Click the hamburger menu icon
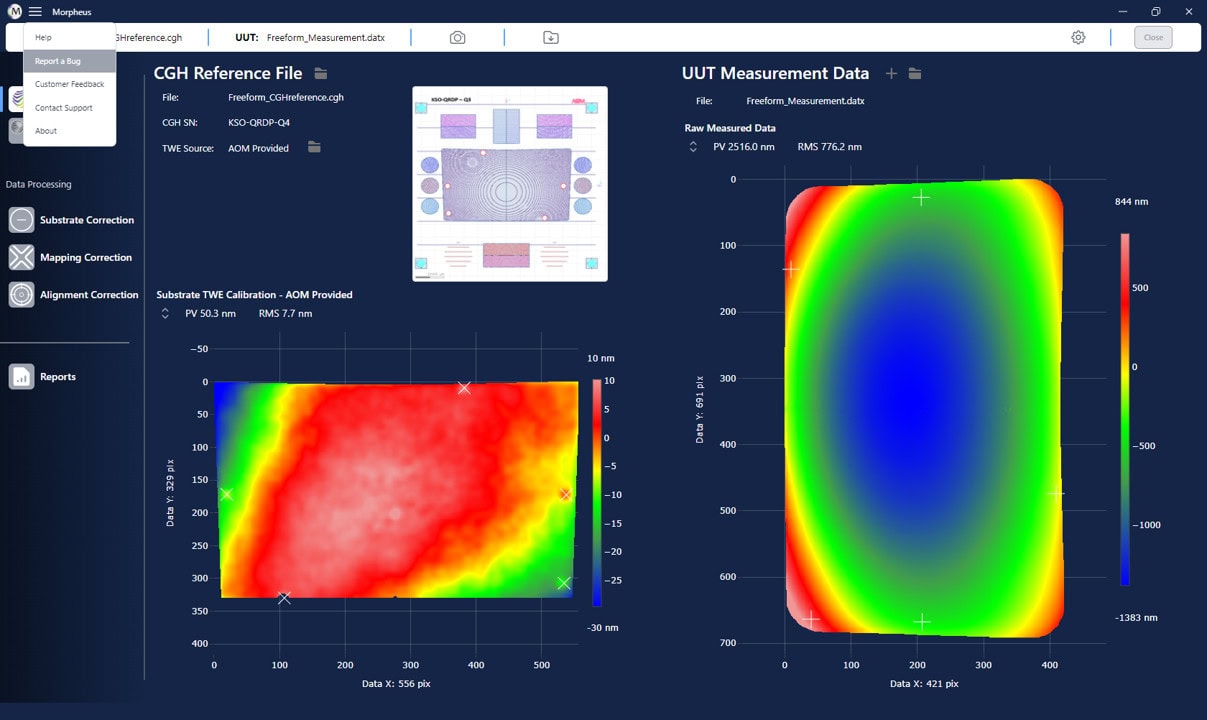Image resolution: width=1207 pixels, height=720 pixels. point(35,12)
